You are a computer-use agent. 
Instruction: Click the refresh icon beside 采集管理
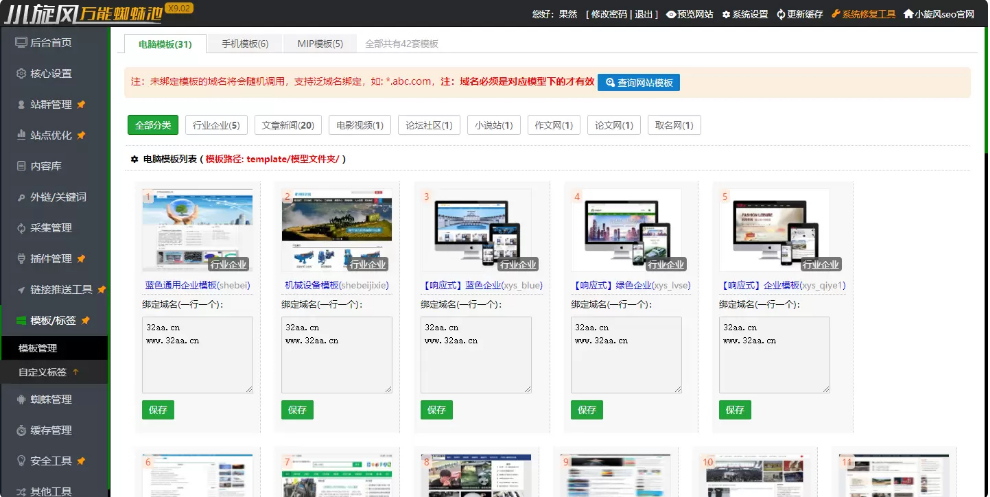(x=21, y=228)
